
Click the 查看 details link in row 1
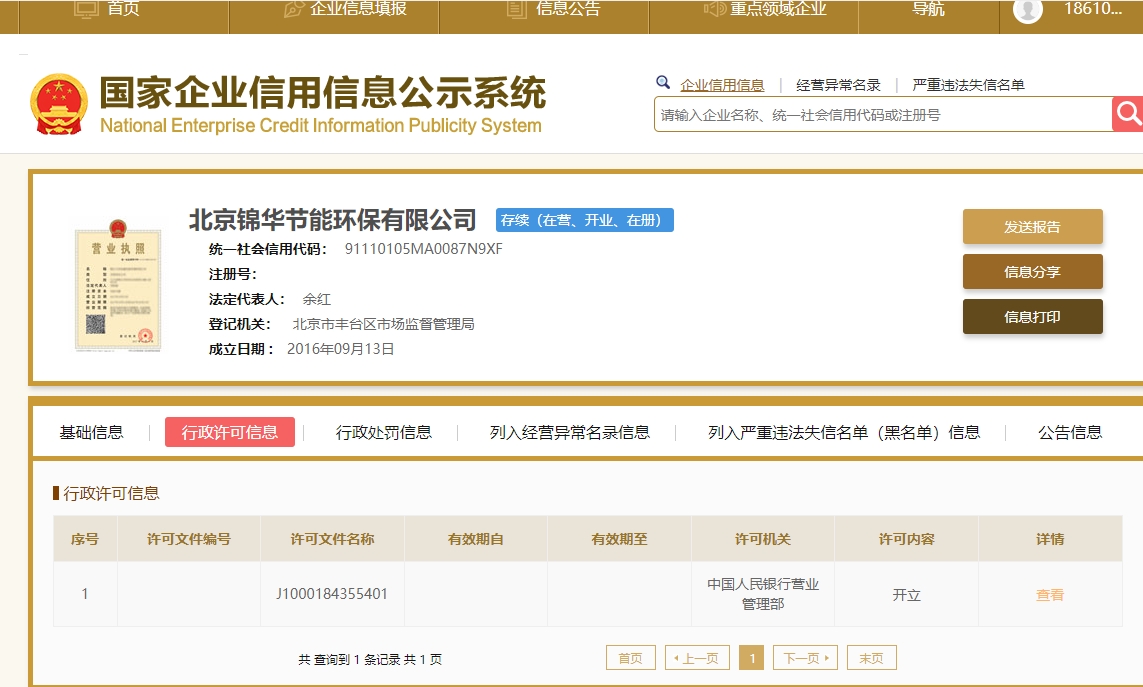[1050, 595]
